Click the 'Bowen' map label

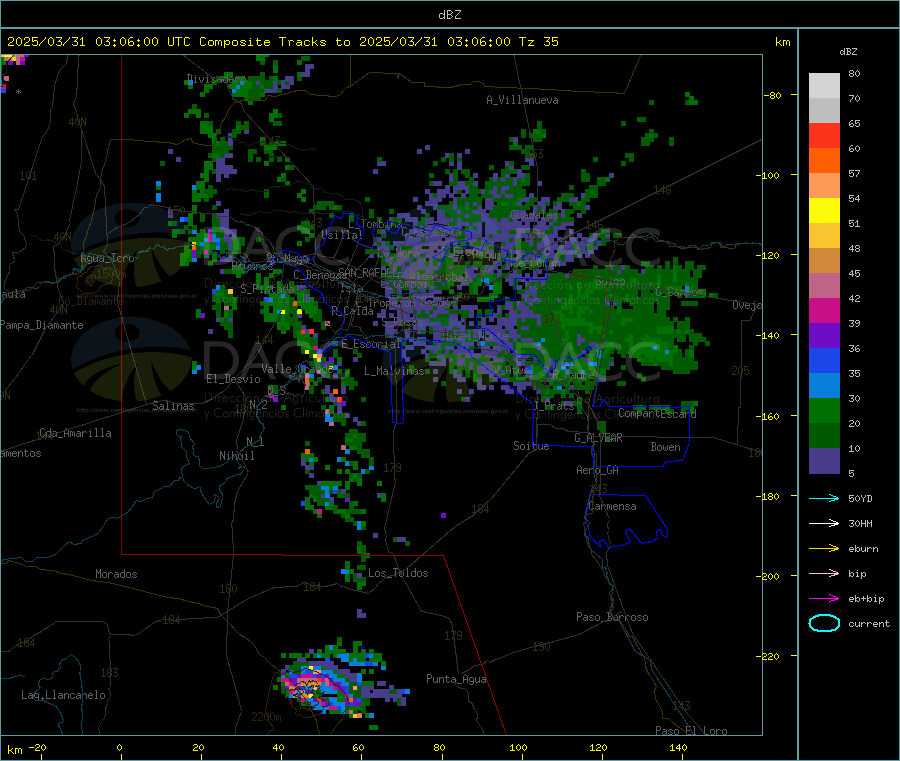coord(665,447)
